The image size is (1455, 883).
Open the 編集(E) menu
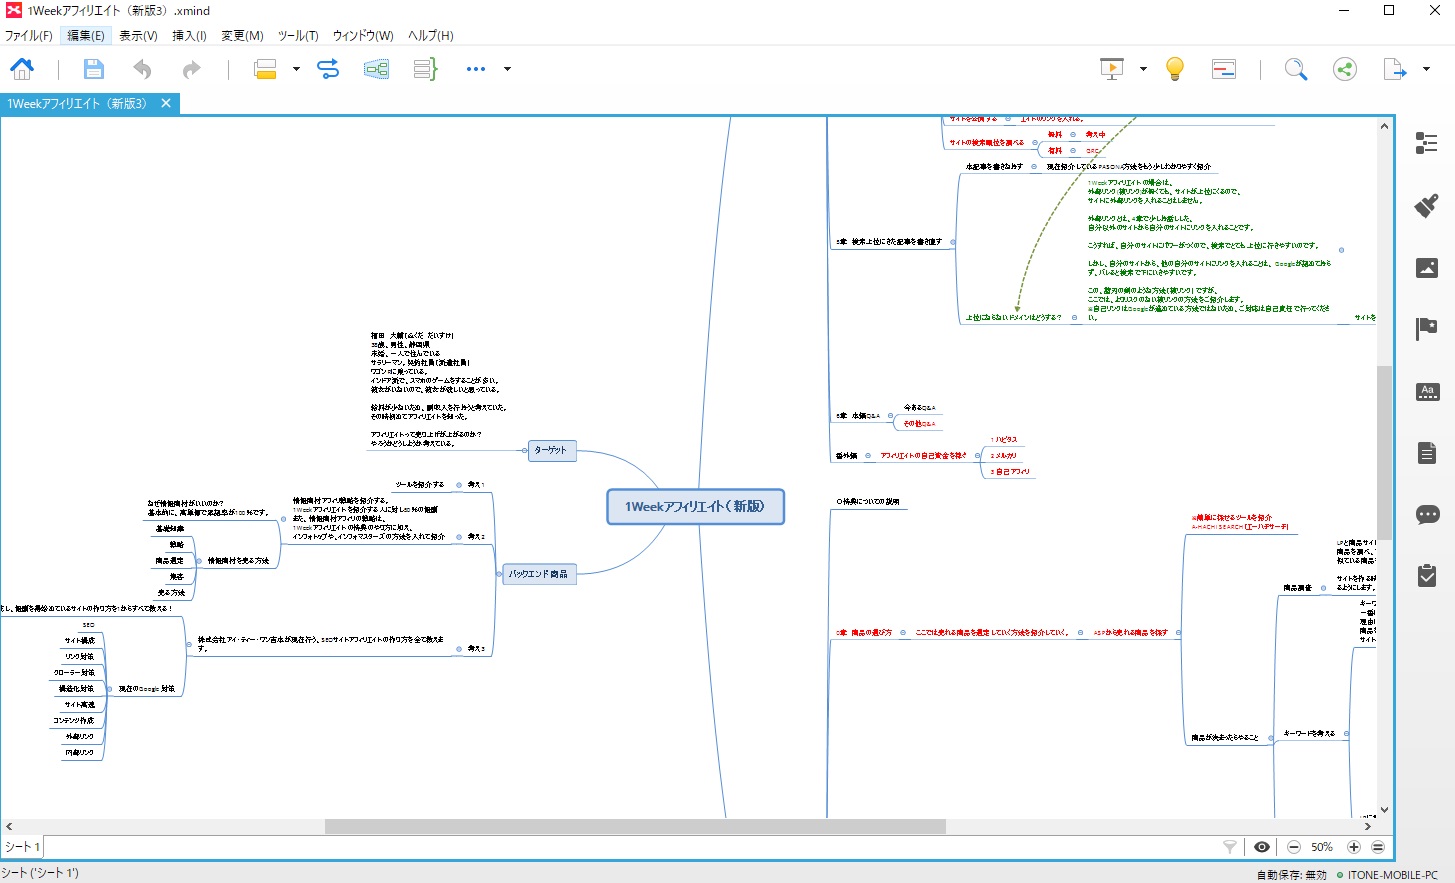[85, 35]
